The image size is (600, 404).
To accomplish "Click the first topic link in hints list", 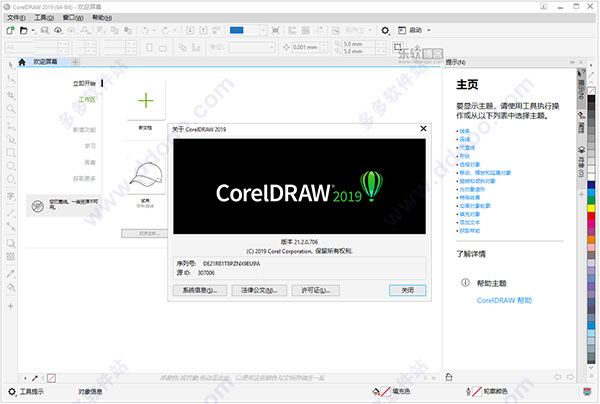I will tap(464, 131).
